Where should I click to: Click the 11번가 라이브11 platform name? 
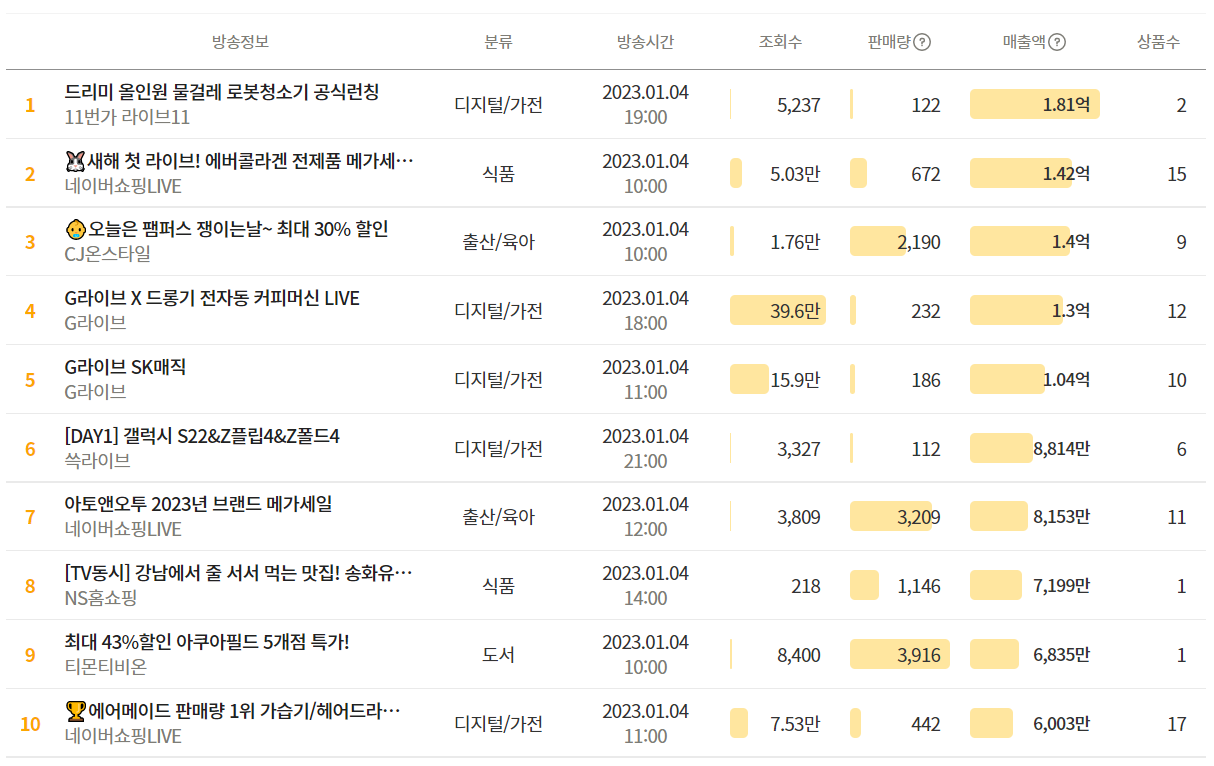(127, 117)
